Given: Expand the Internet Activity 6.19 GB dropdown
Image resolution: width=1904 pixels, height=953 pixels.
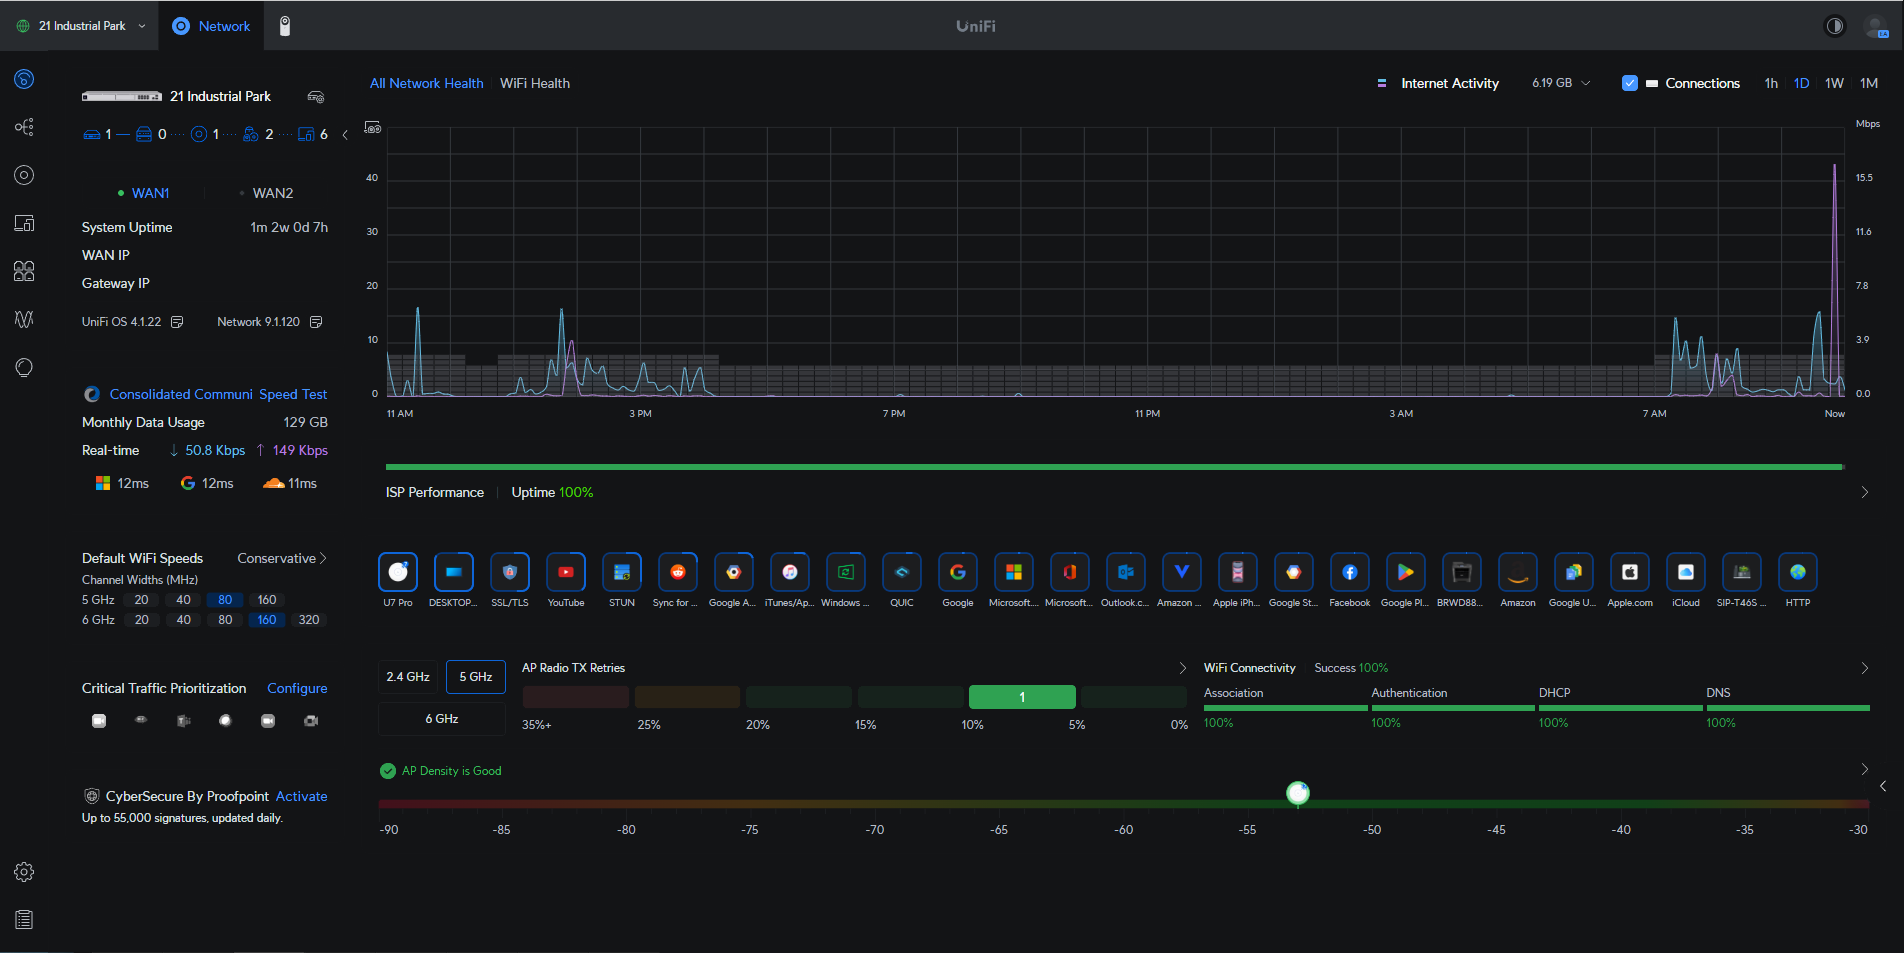Looking at the screenshot, I should 1561,83.
